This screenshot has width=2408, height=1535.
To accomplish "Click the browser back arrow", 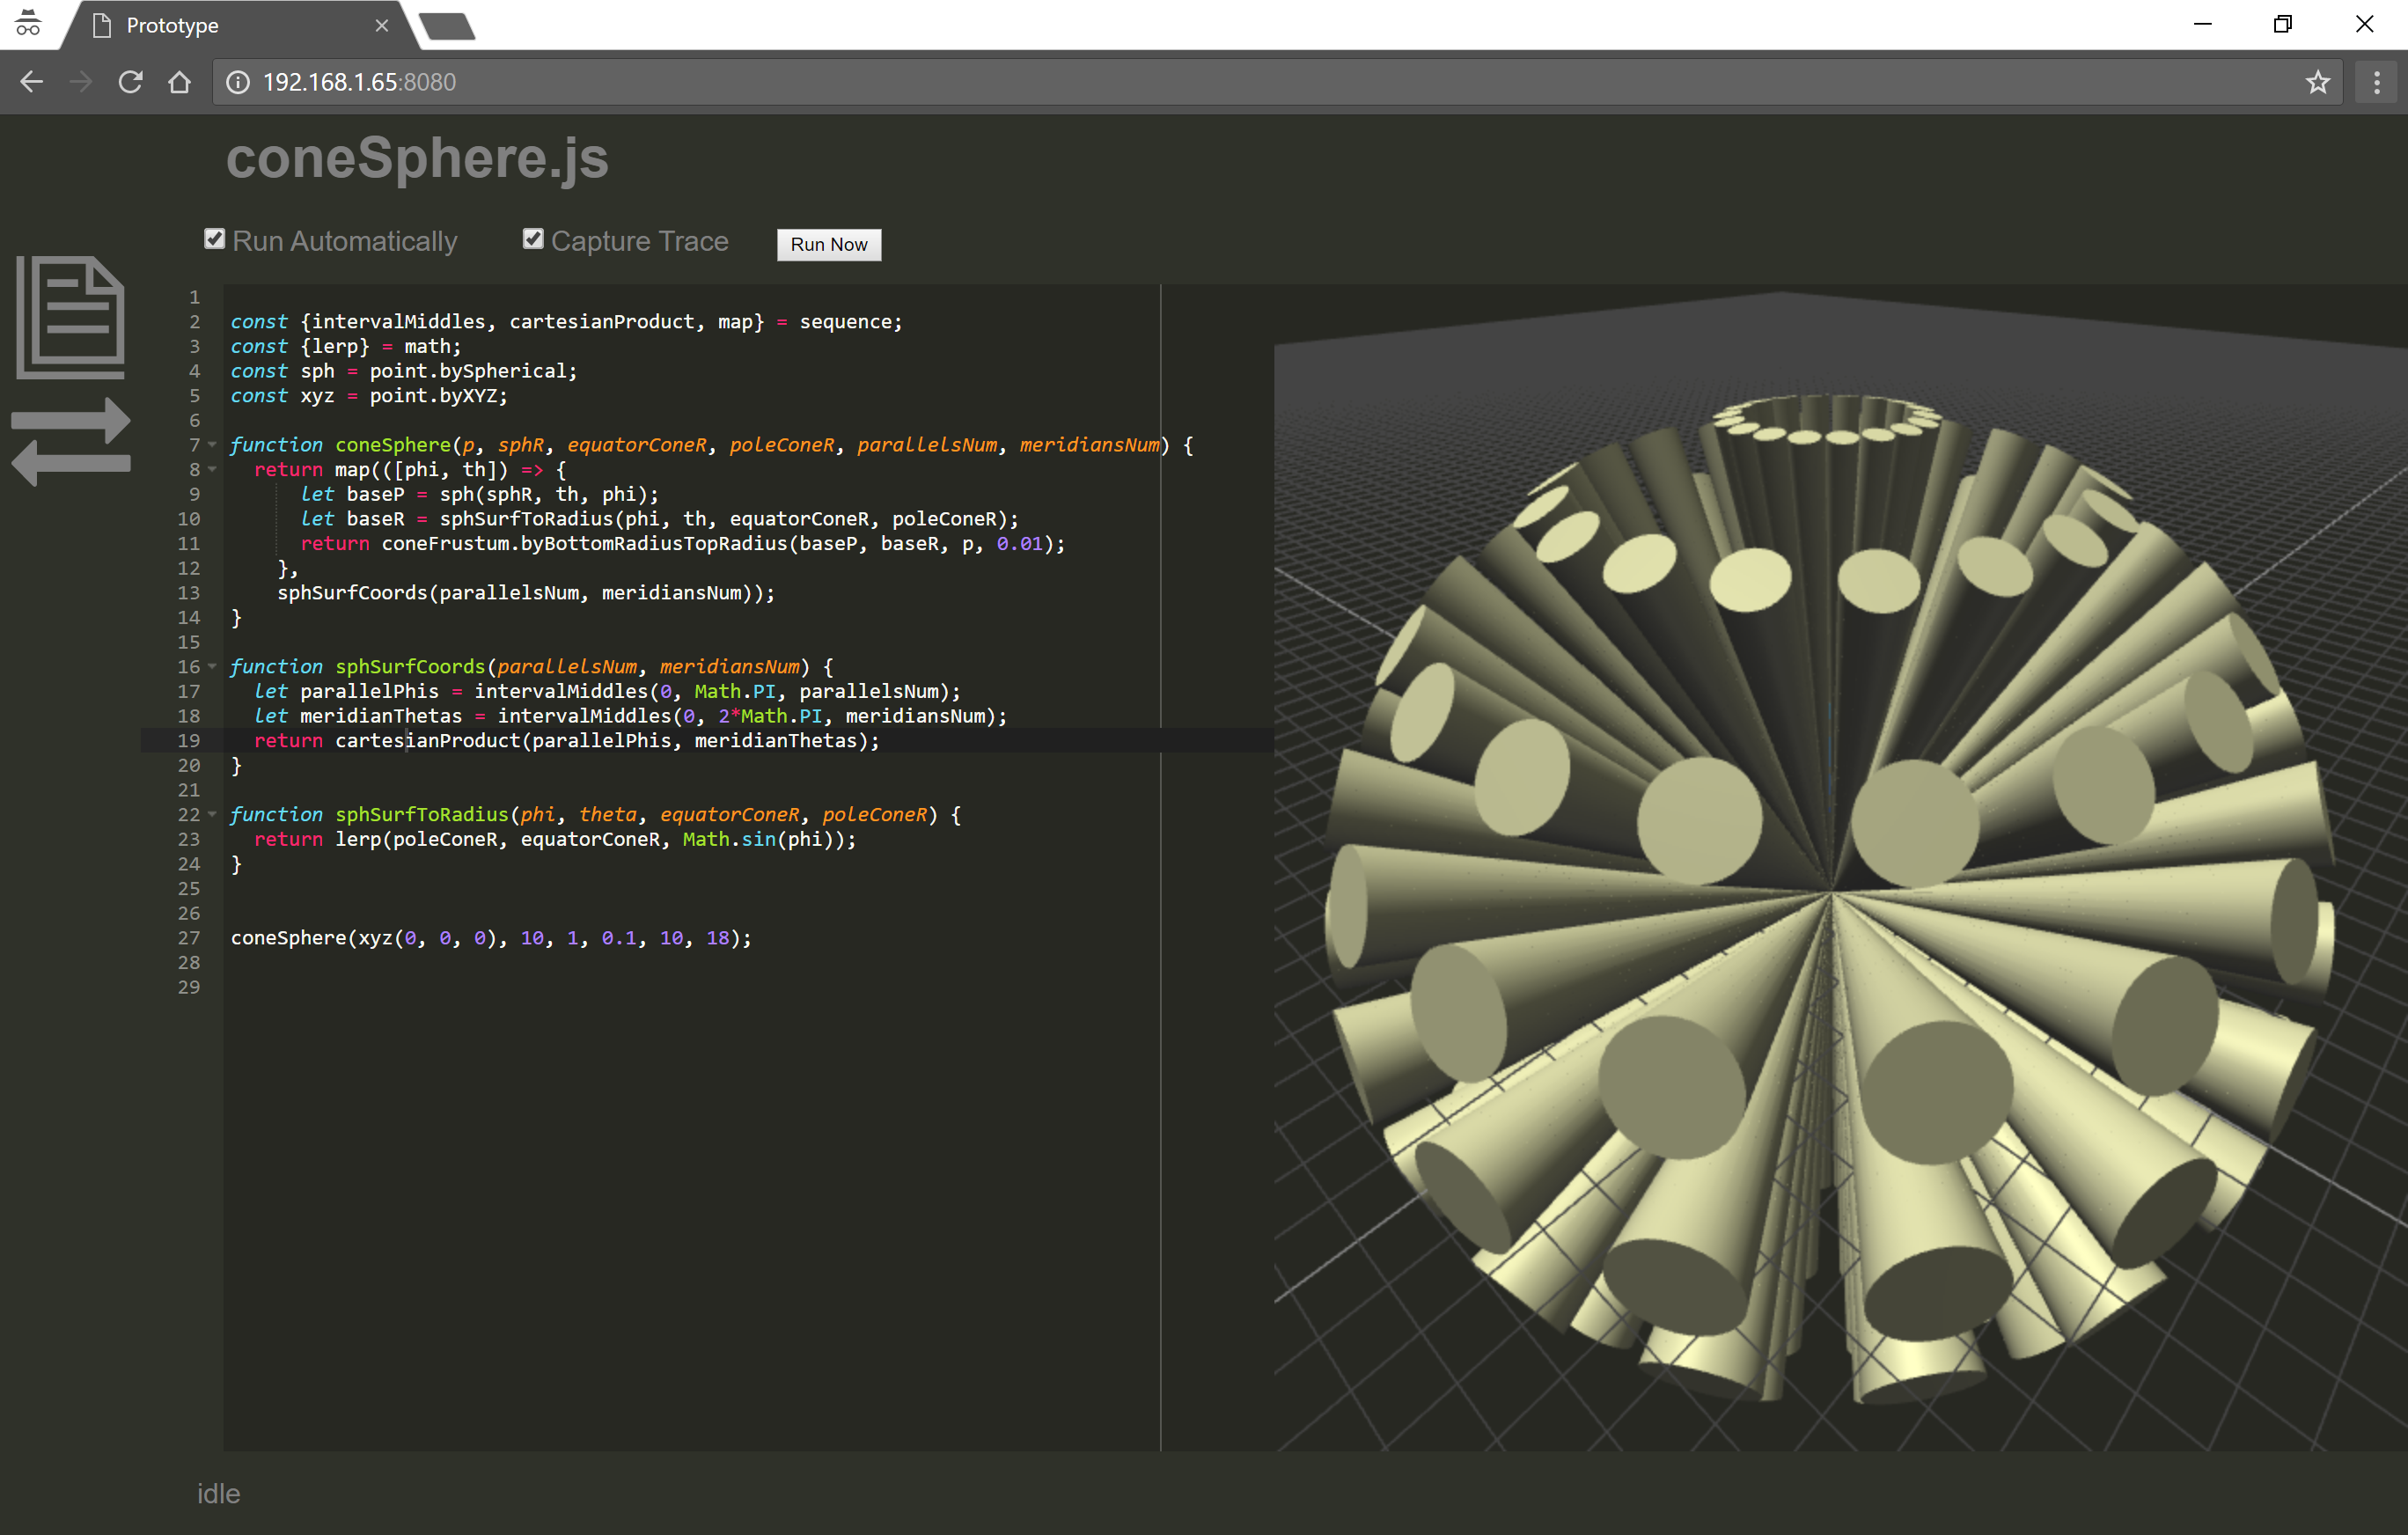I will (x=31, y=82).
